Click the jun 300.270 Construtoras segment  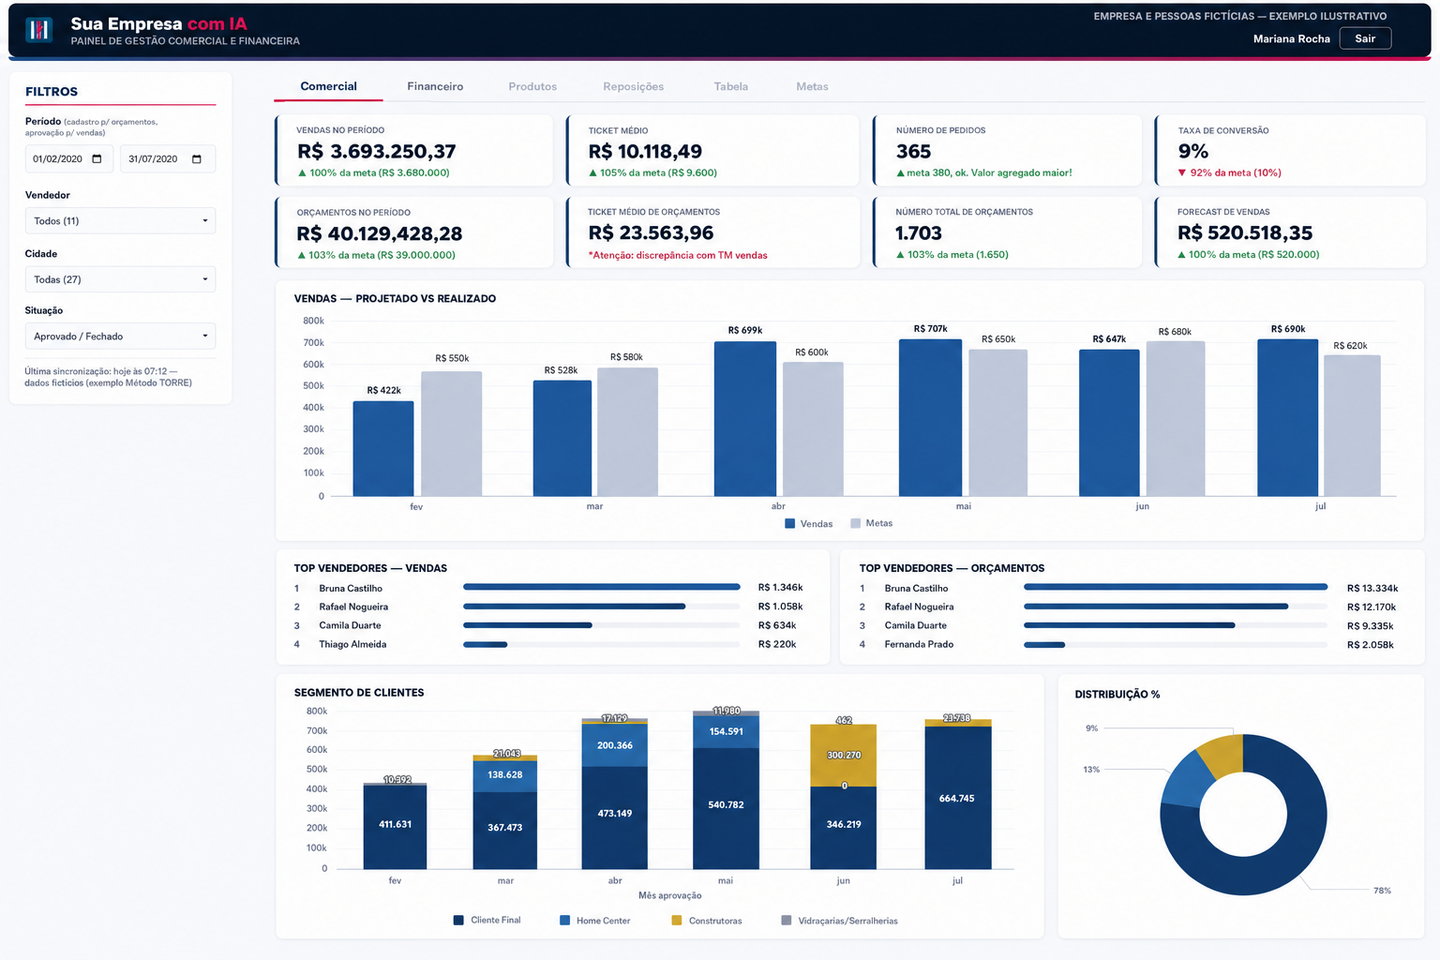click(843, 755)
